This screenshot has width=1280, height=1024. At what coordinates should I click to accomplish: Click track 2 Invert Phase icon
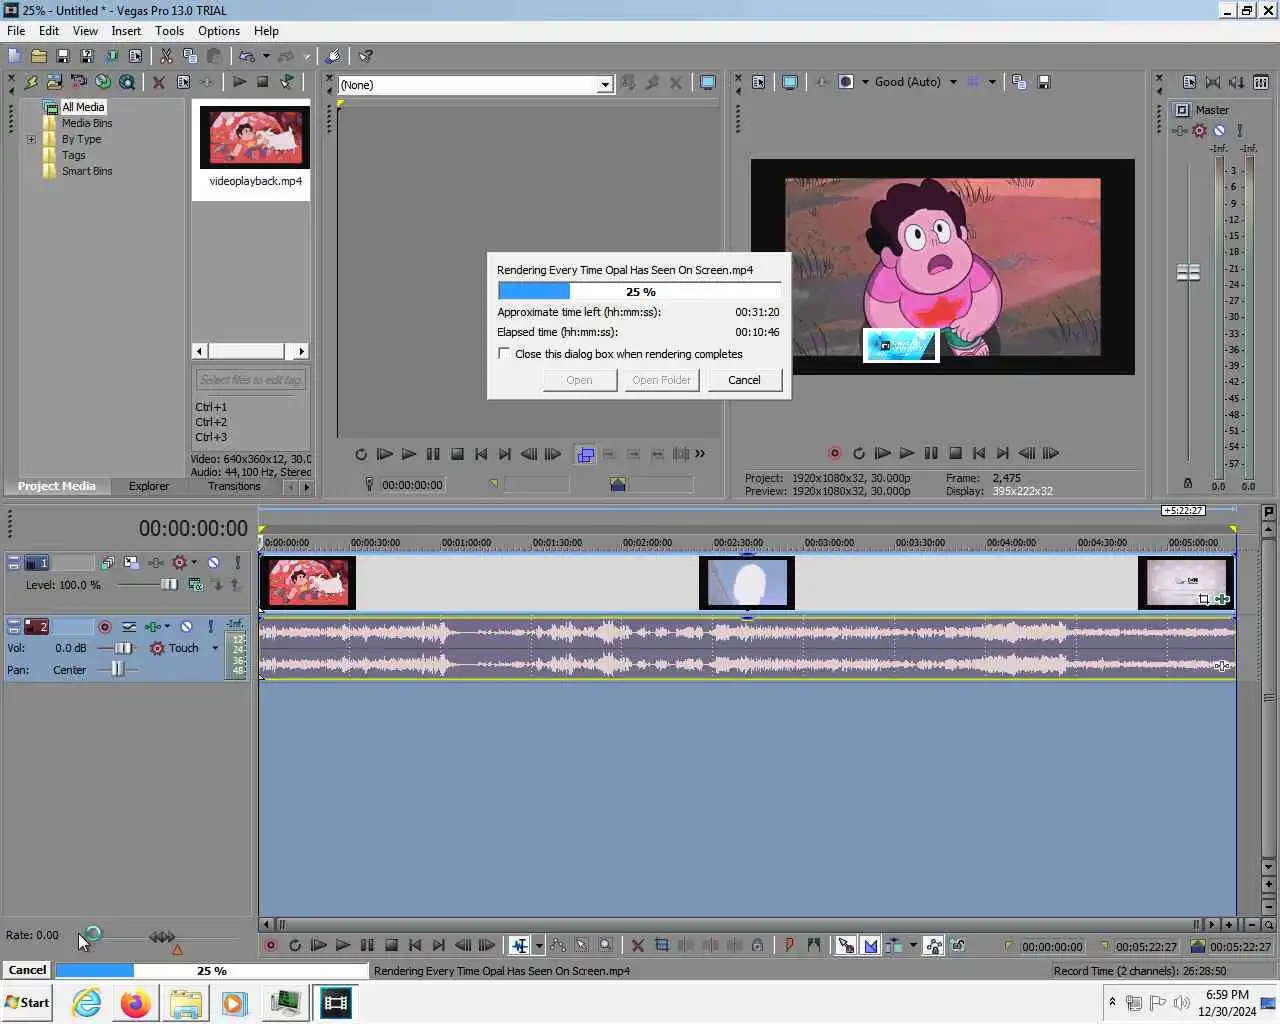[x=129, y=626]
